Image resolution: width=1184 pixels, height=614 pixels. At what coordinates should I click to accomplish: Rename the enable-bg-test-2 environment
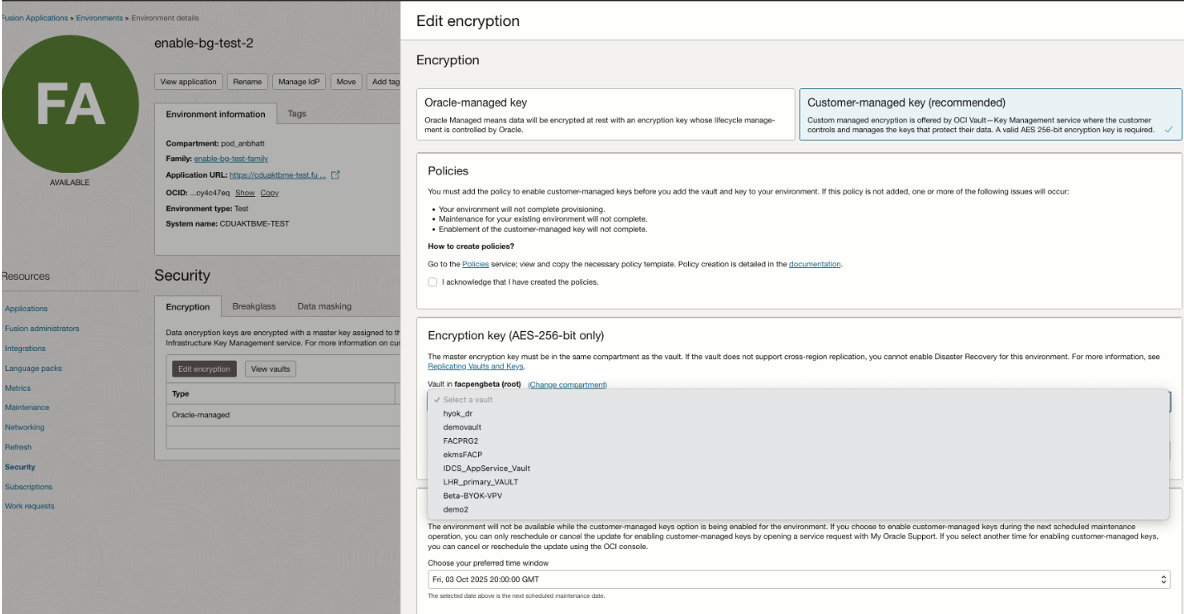(247, 81)
